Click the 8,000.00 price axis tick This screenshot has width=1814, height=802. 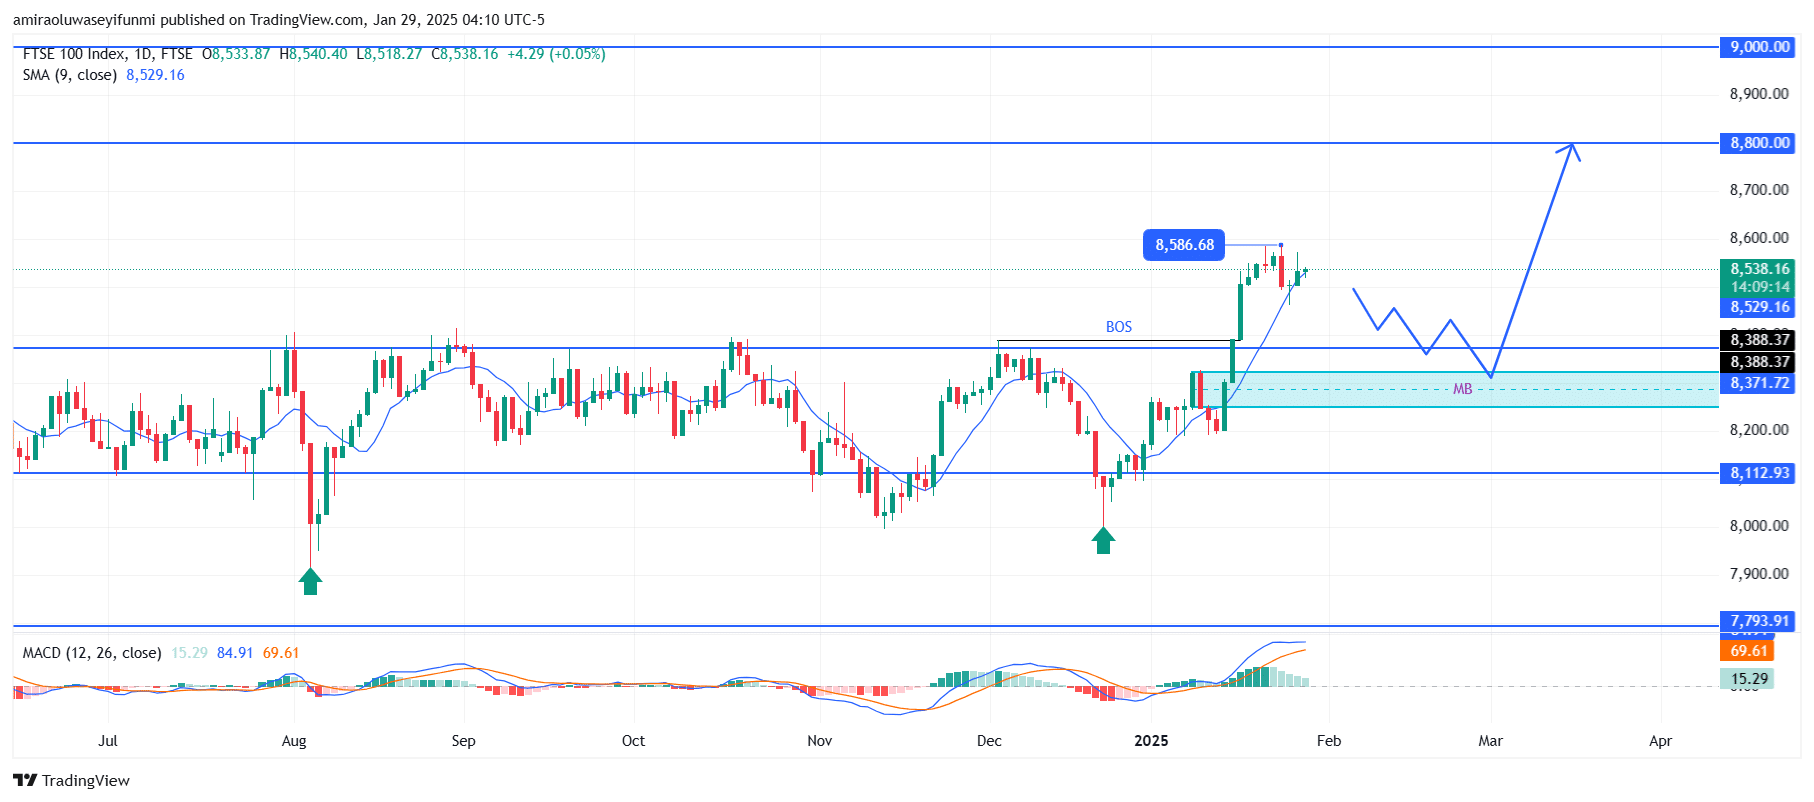1759,526
